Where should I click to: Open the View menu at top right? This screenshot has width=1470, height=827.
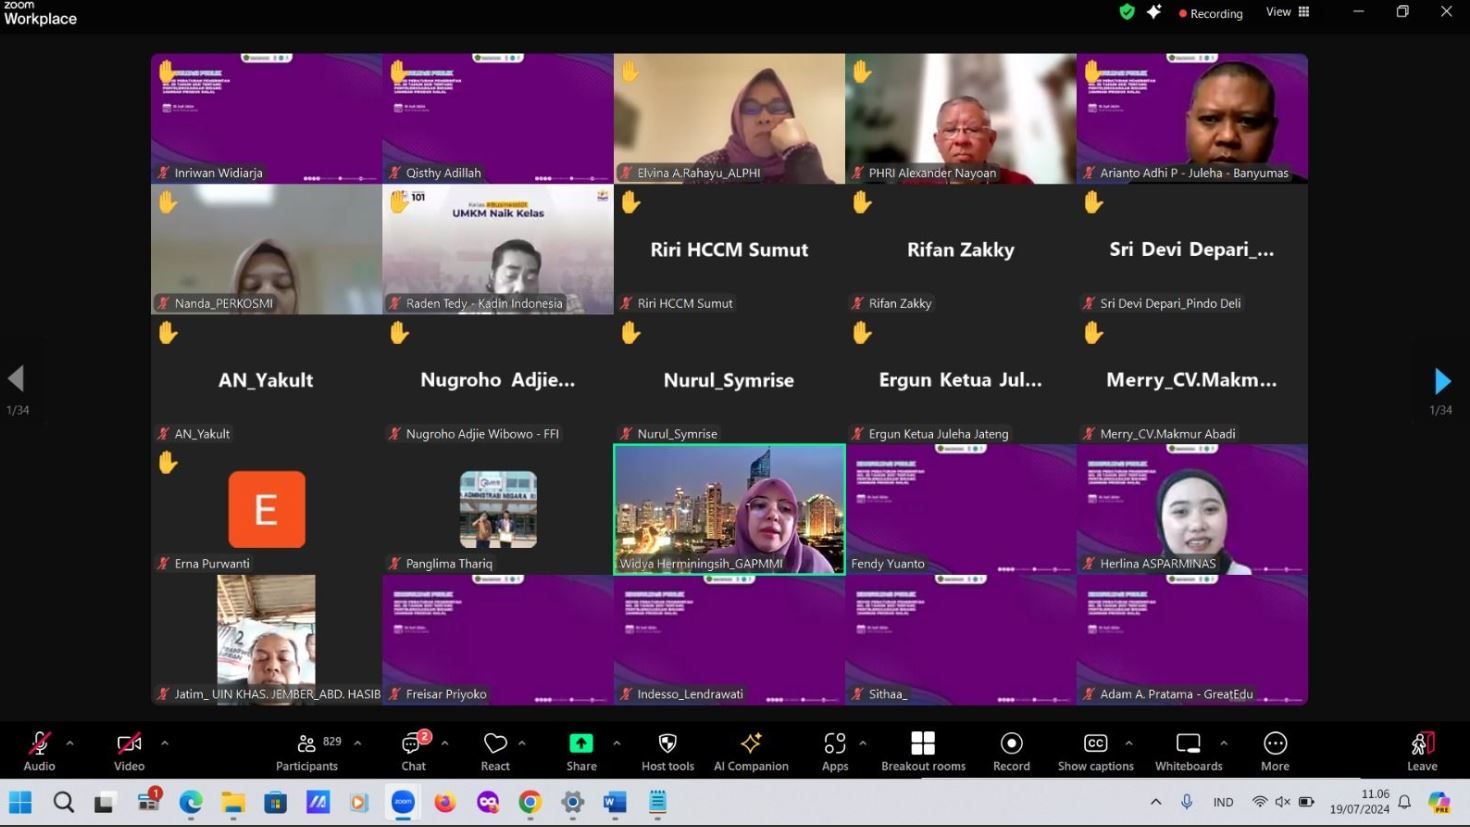pos(1287,12)
